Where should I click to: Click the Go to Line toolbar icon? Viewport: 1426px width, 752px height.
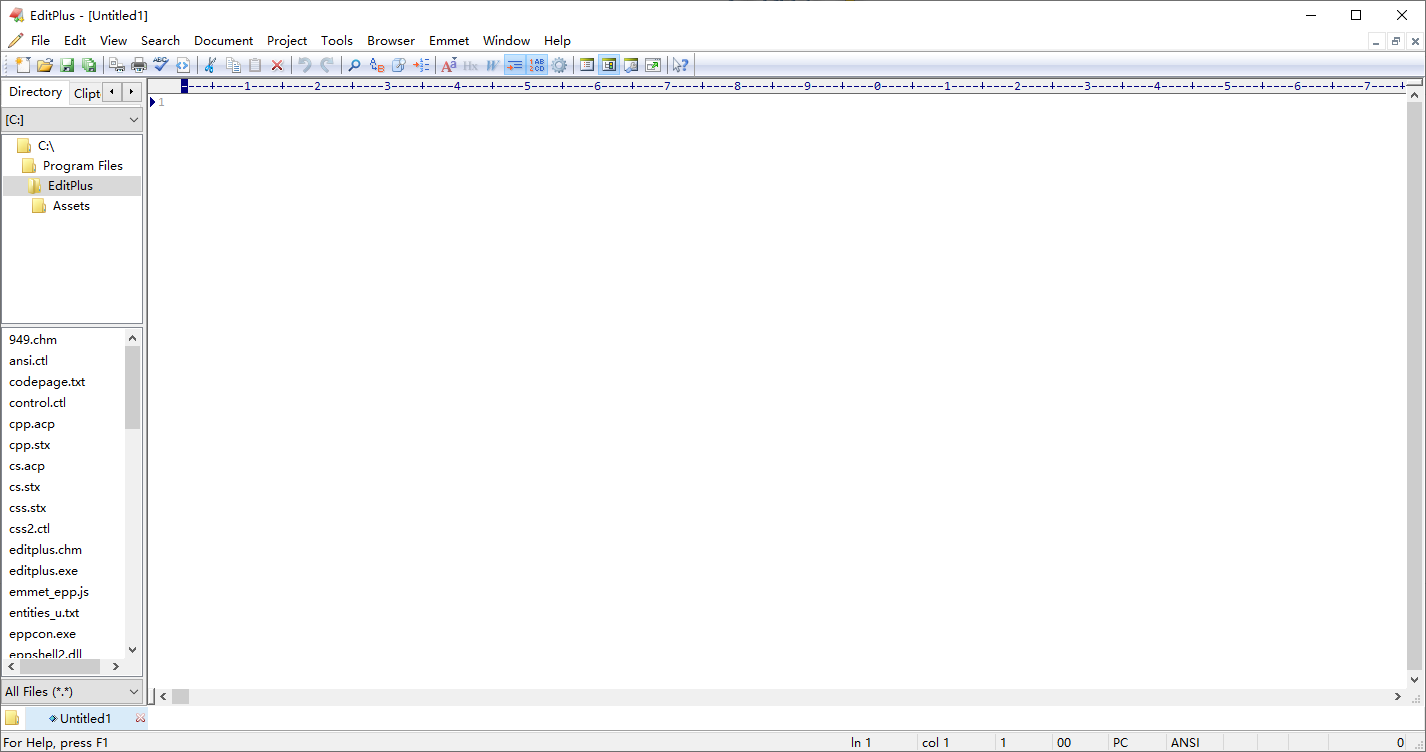421,65
